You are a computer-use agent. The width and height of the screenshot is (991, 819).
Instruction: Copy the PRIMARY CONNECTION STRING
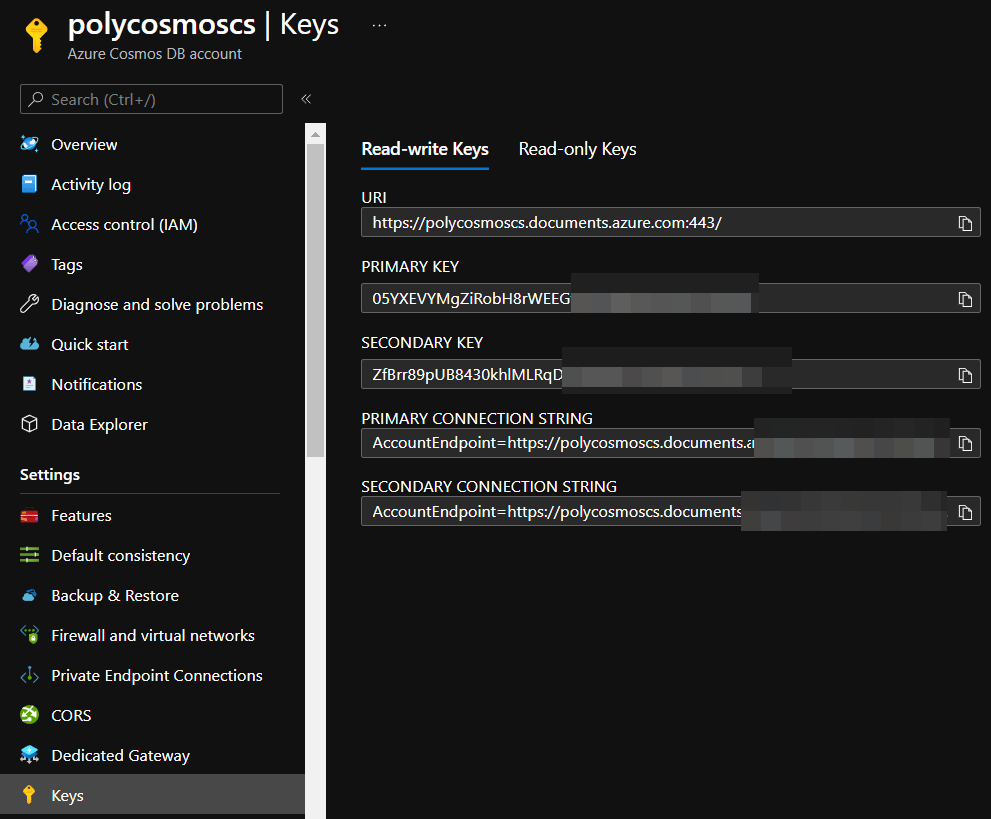(x=965, y=443)
